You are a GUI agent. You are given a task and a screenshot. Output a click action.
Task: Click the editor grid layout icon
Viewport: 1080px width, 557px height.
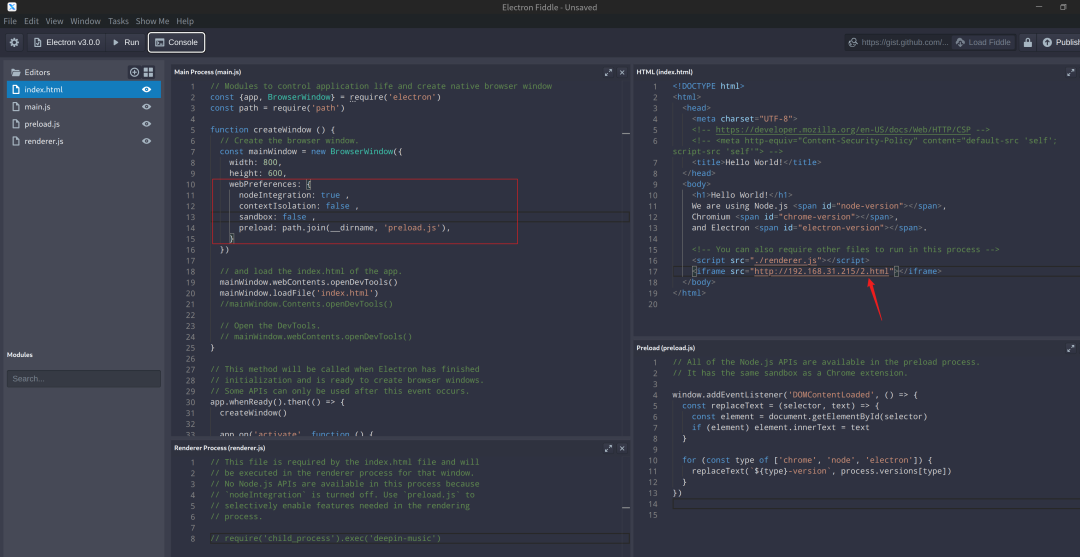[148, 72]
